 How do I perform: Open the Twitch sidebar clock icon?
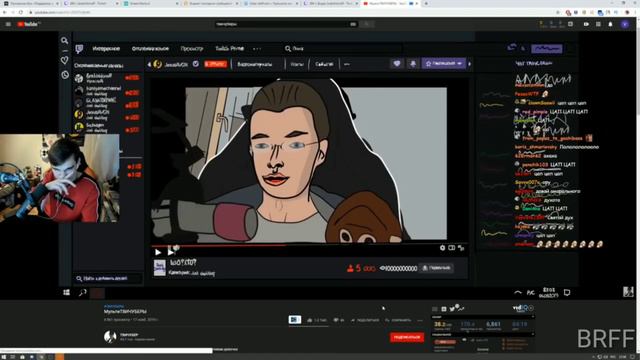coord(65,75)
